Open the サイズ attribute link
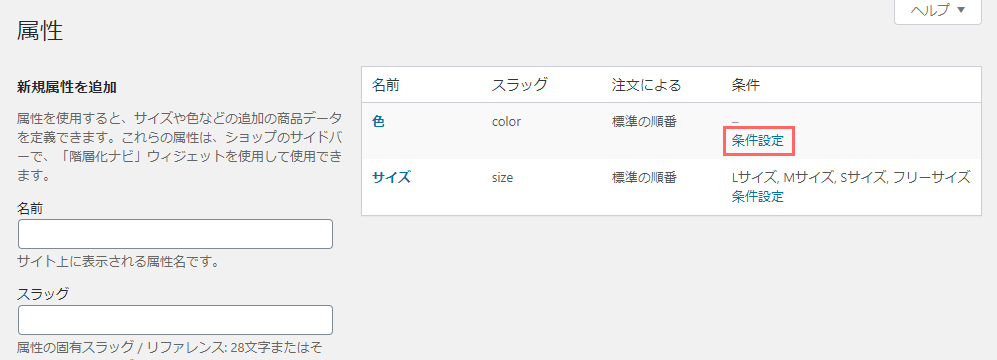Image resolution: width=997 pixels, height=360 pixels. 391,177
